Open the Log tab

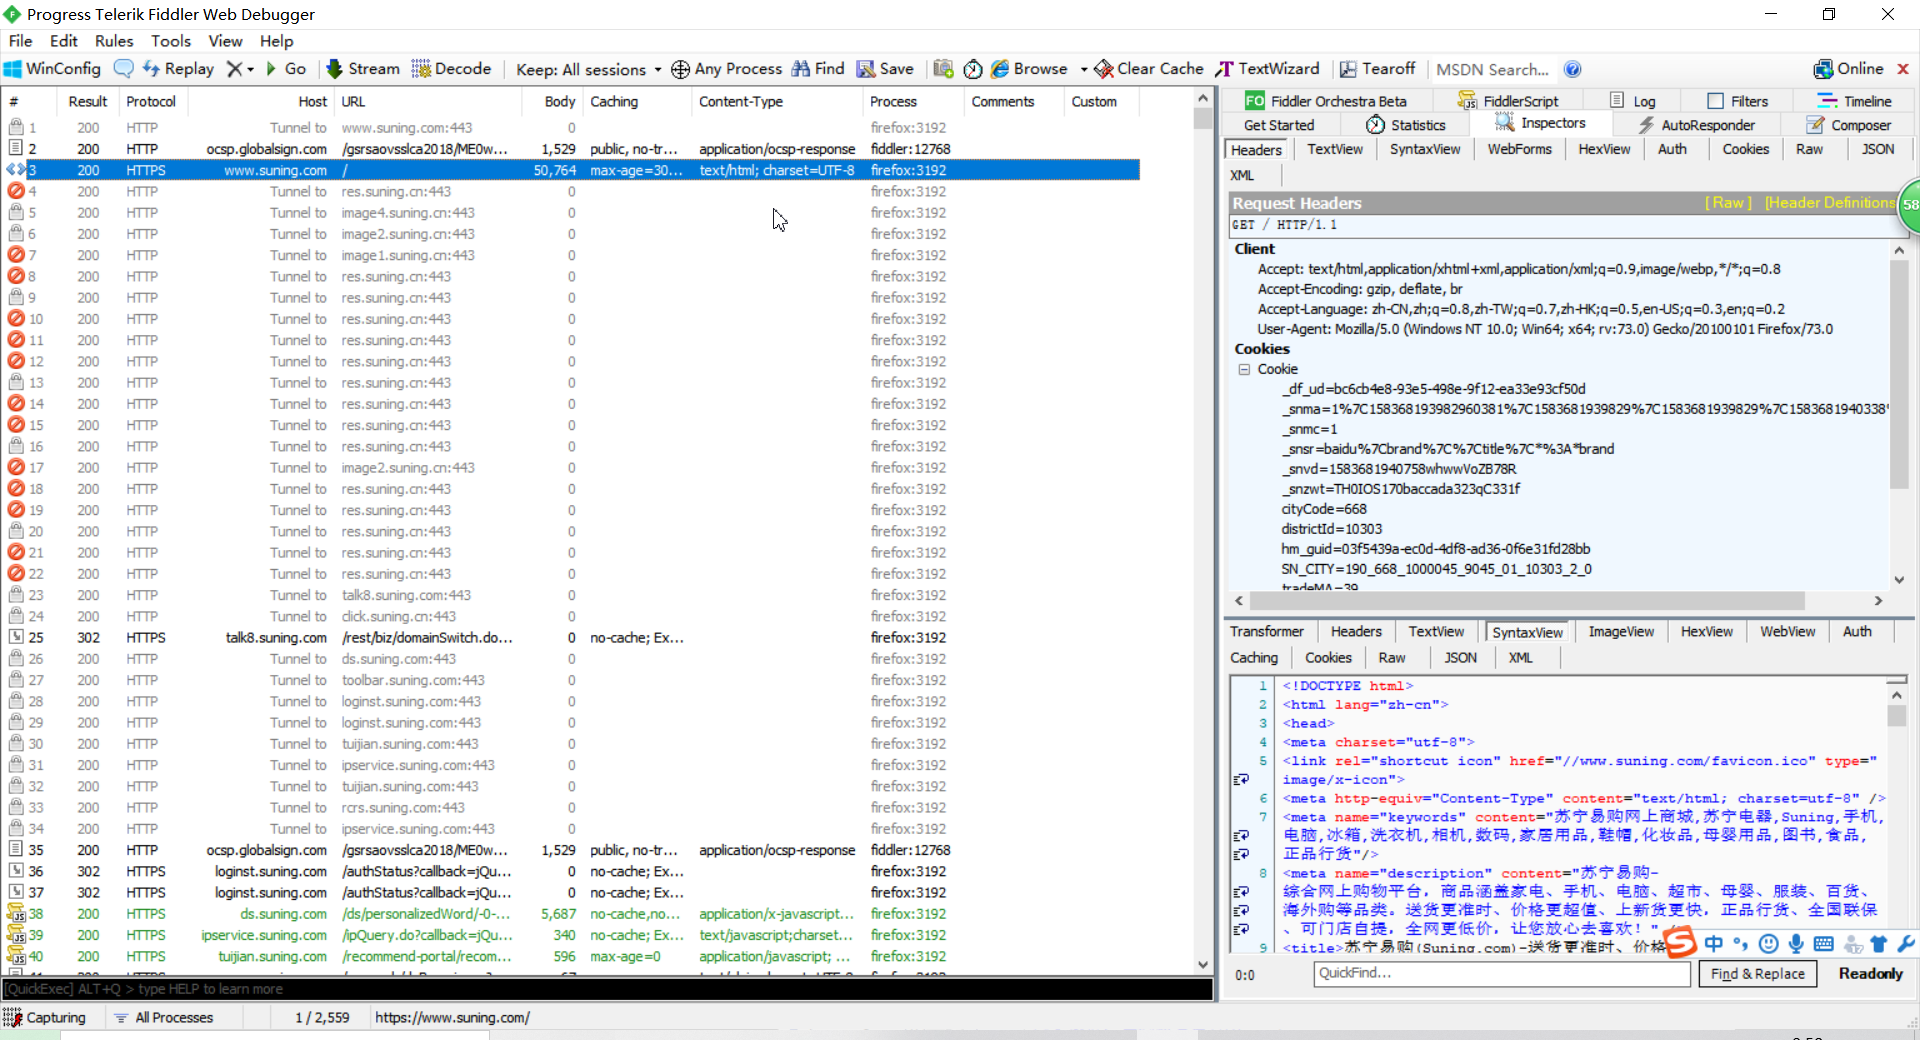1633,101
